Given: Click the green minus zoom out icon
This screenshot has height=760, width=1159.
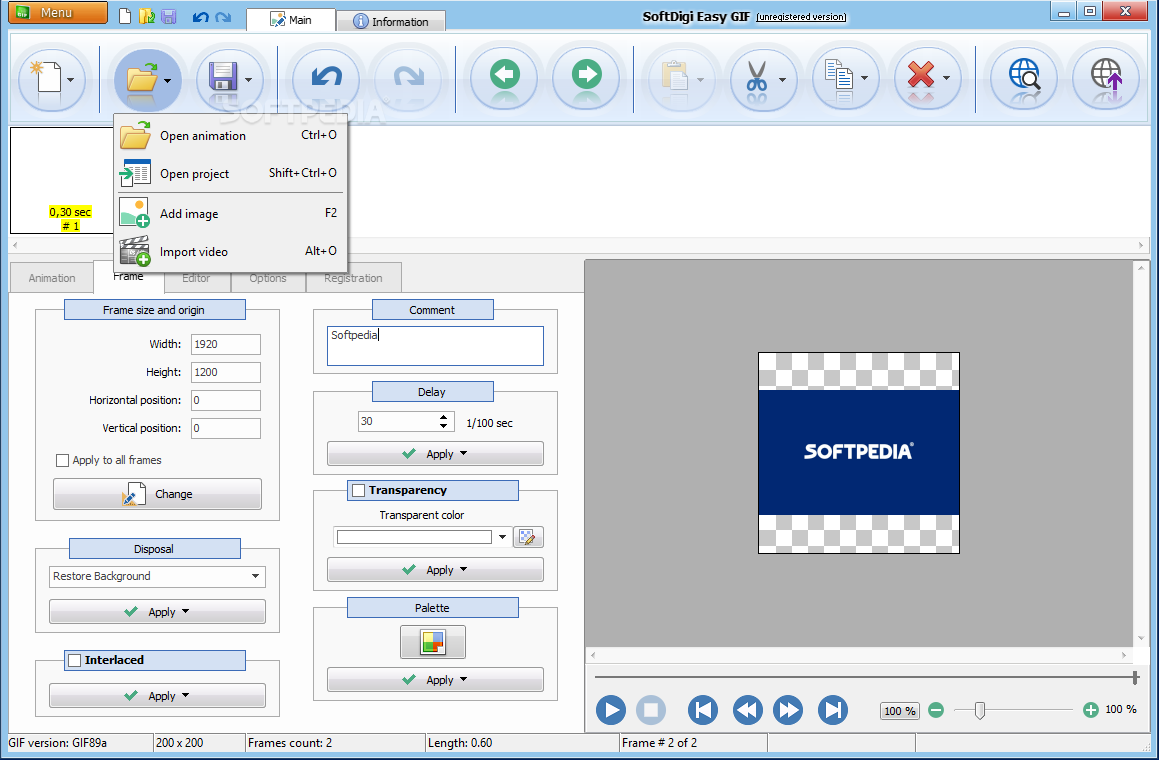Looking at the screenshot, I should tap(936, 710).
